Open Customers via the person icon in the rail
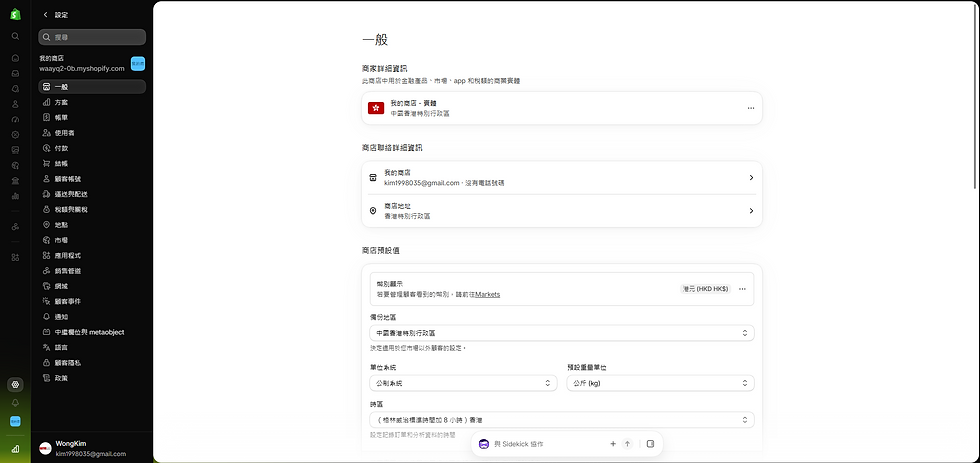The width and height of the screenshot is (980, 463). coord(16,104)
